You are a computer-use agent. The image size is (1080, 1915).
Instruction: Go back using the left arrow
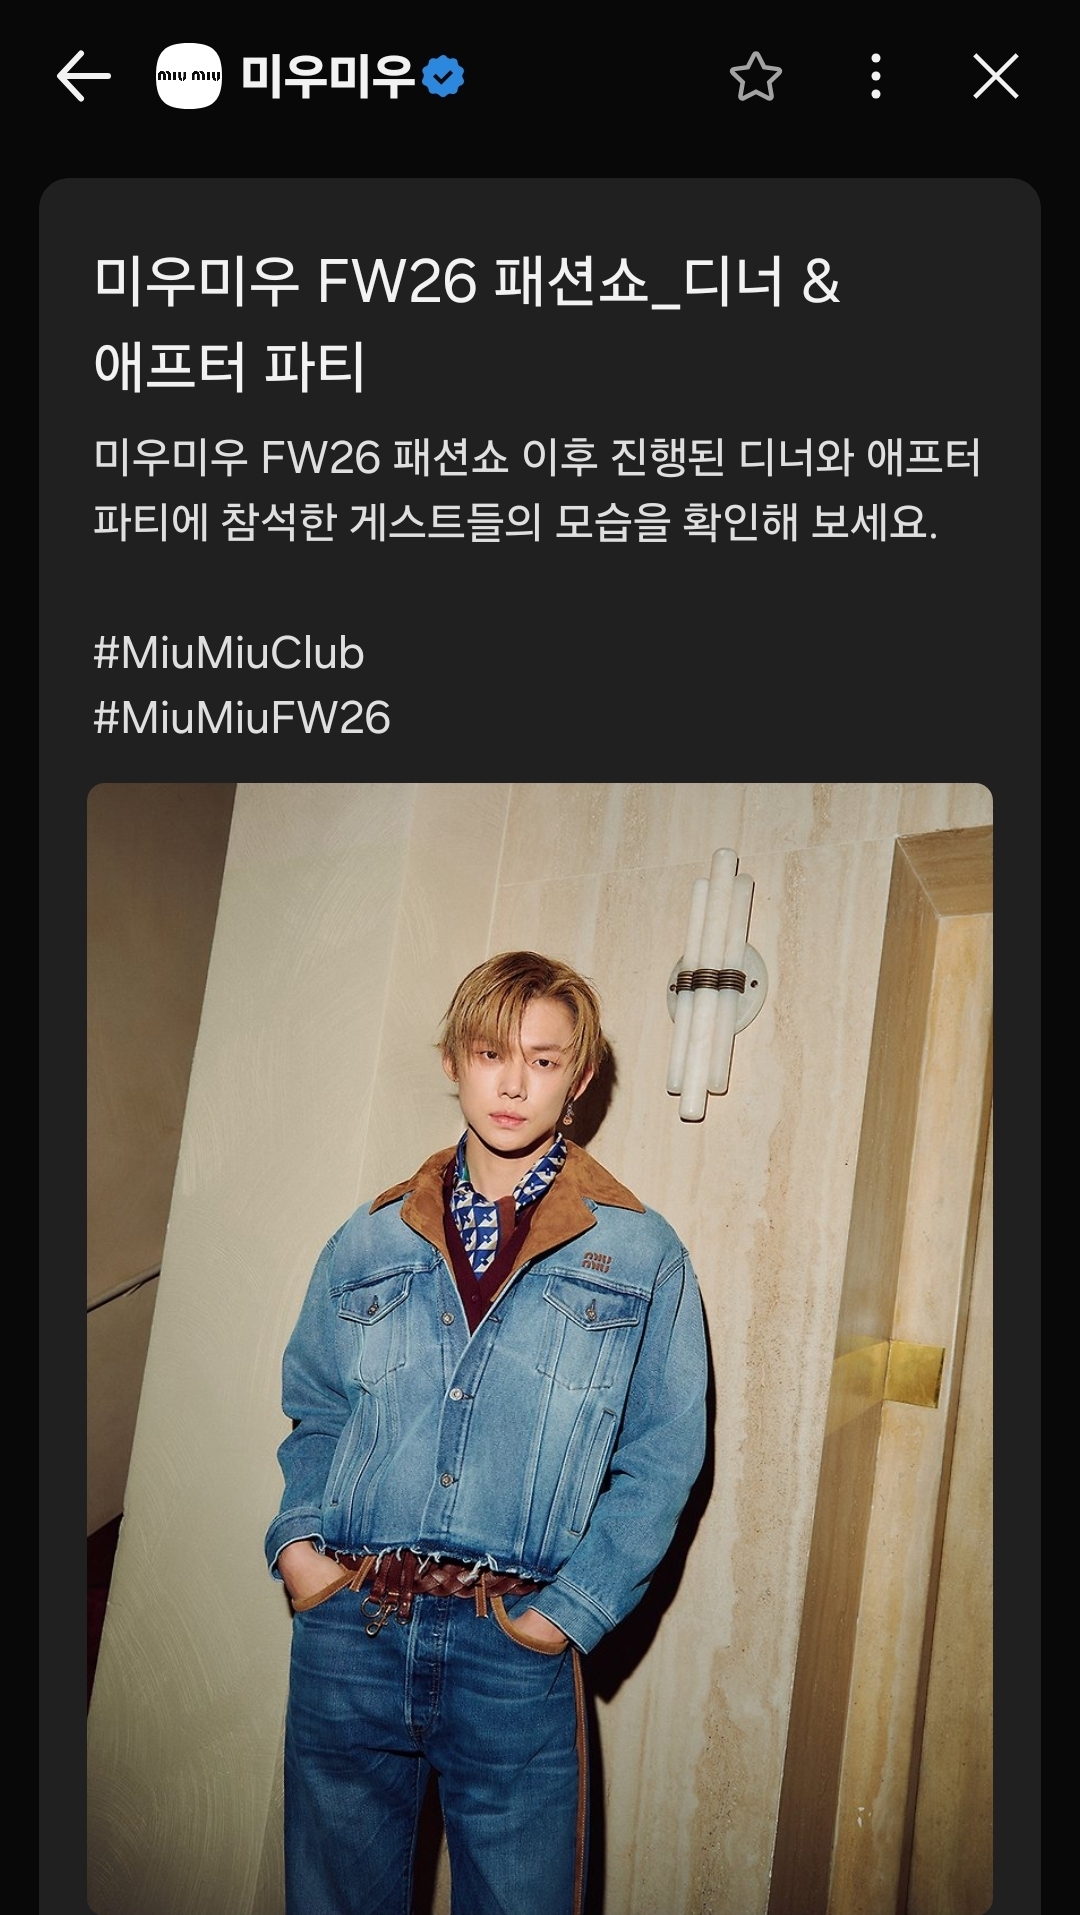83,77
